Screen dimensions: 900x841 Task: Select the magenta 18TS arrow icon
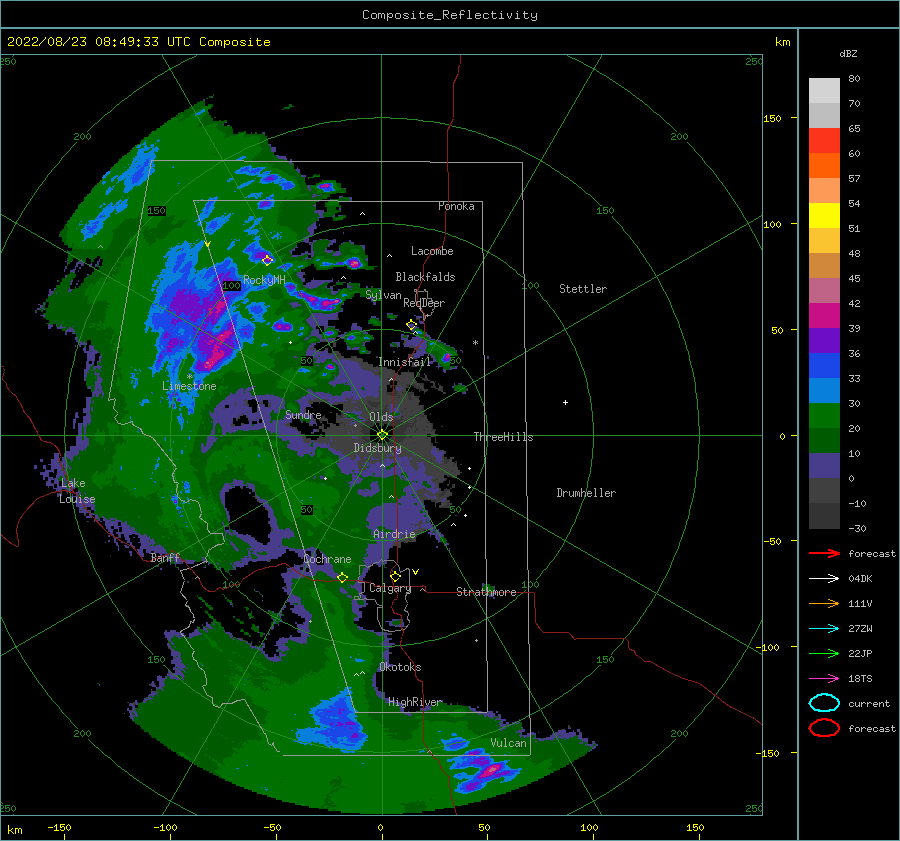(x=824, y=679)
